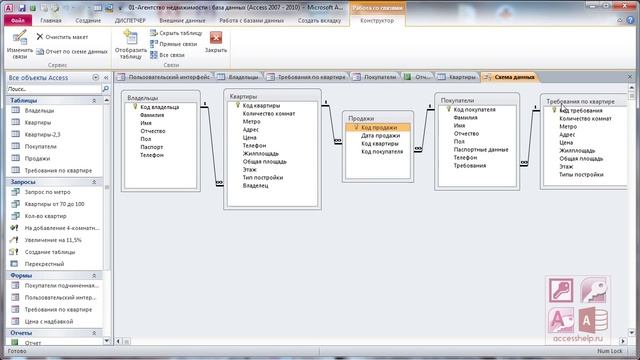640x360 pixels.
Task: Switch to the Внешние данные ribbon tab
Action: tap(182, 20)
